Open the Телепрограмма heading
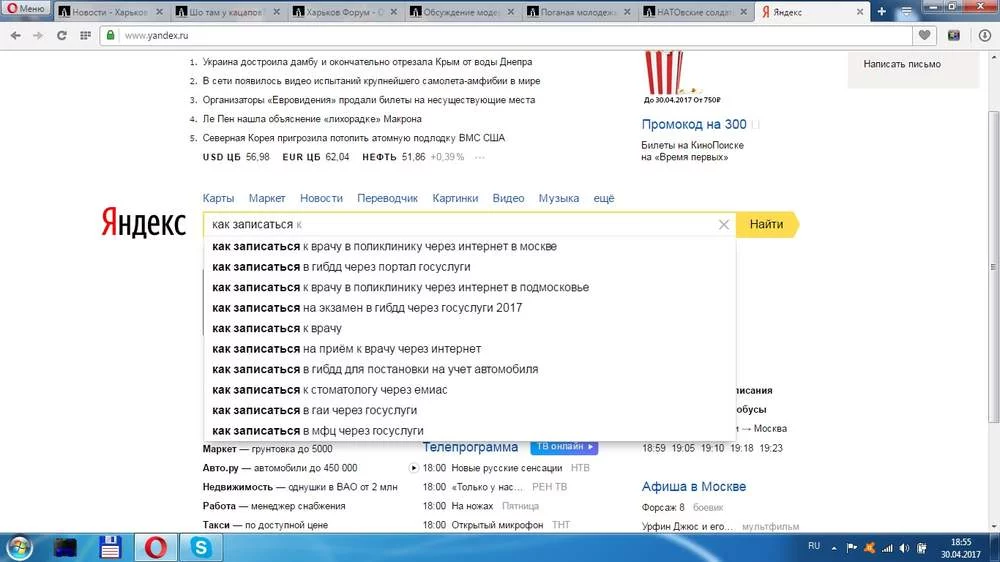 [470, 447]
